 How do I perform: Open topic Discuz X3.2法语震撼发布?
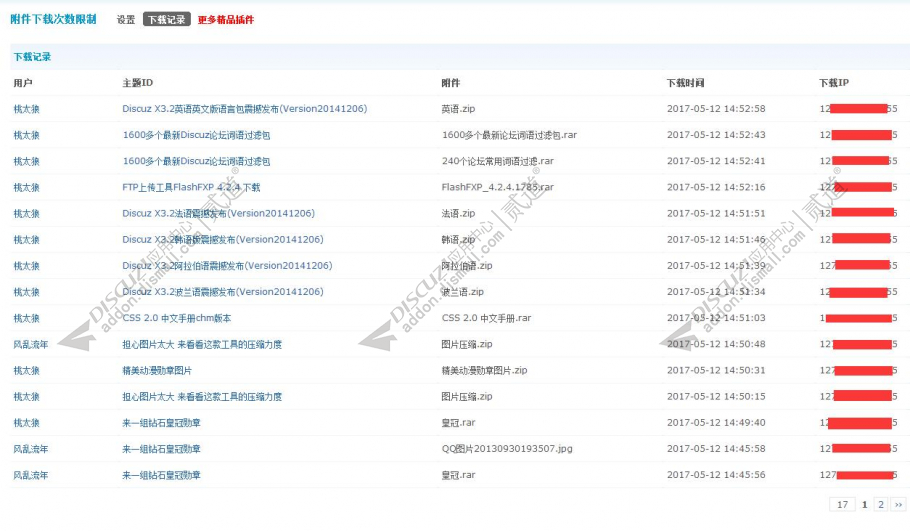pyautogui.click(x=218, y=213)
